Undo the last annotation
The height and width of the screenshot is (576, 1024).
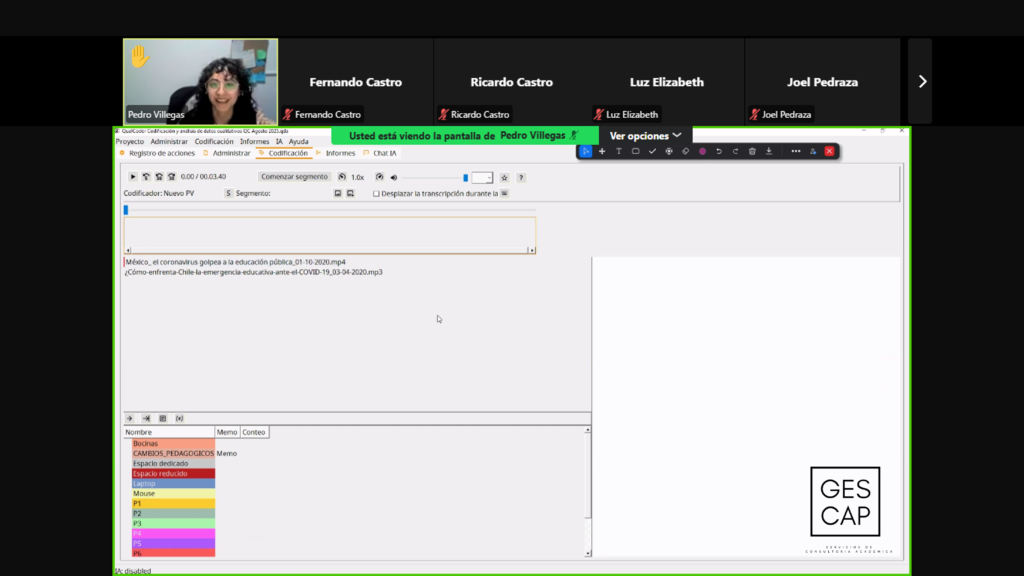(x=718, y=151)
